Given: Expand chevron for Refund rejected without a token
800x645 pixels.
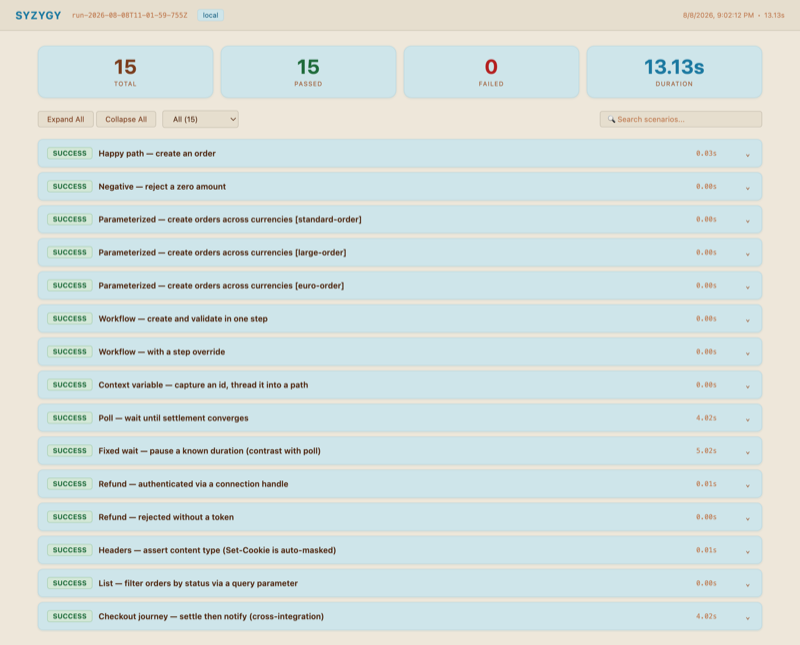Looking at the screenshot, I should click(x=747, y=518).
